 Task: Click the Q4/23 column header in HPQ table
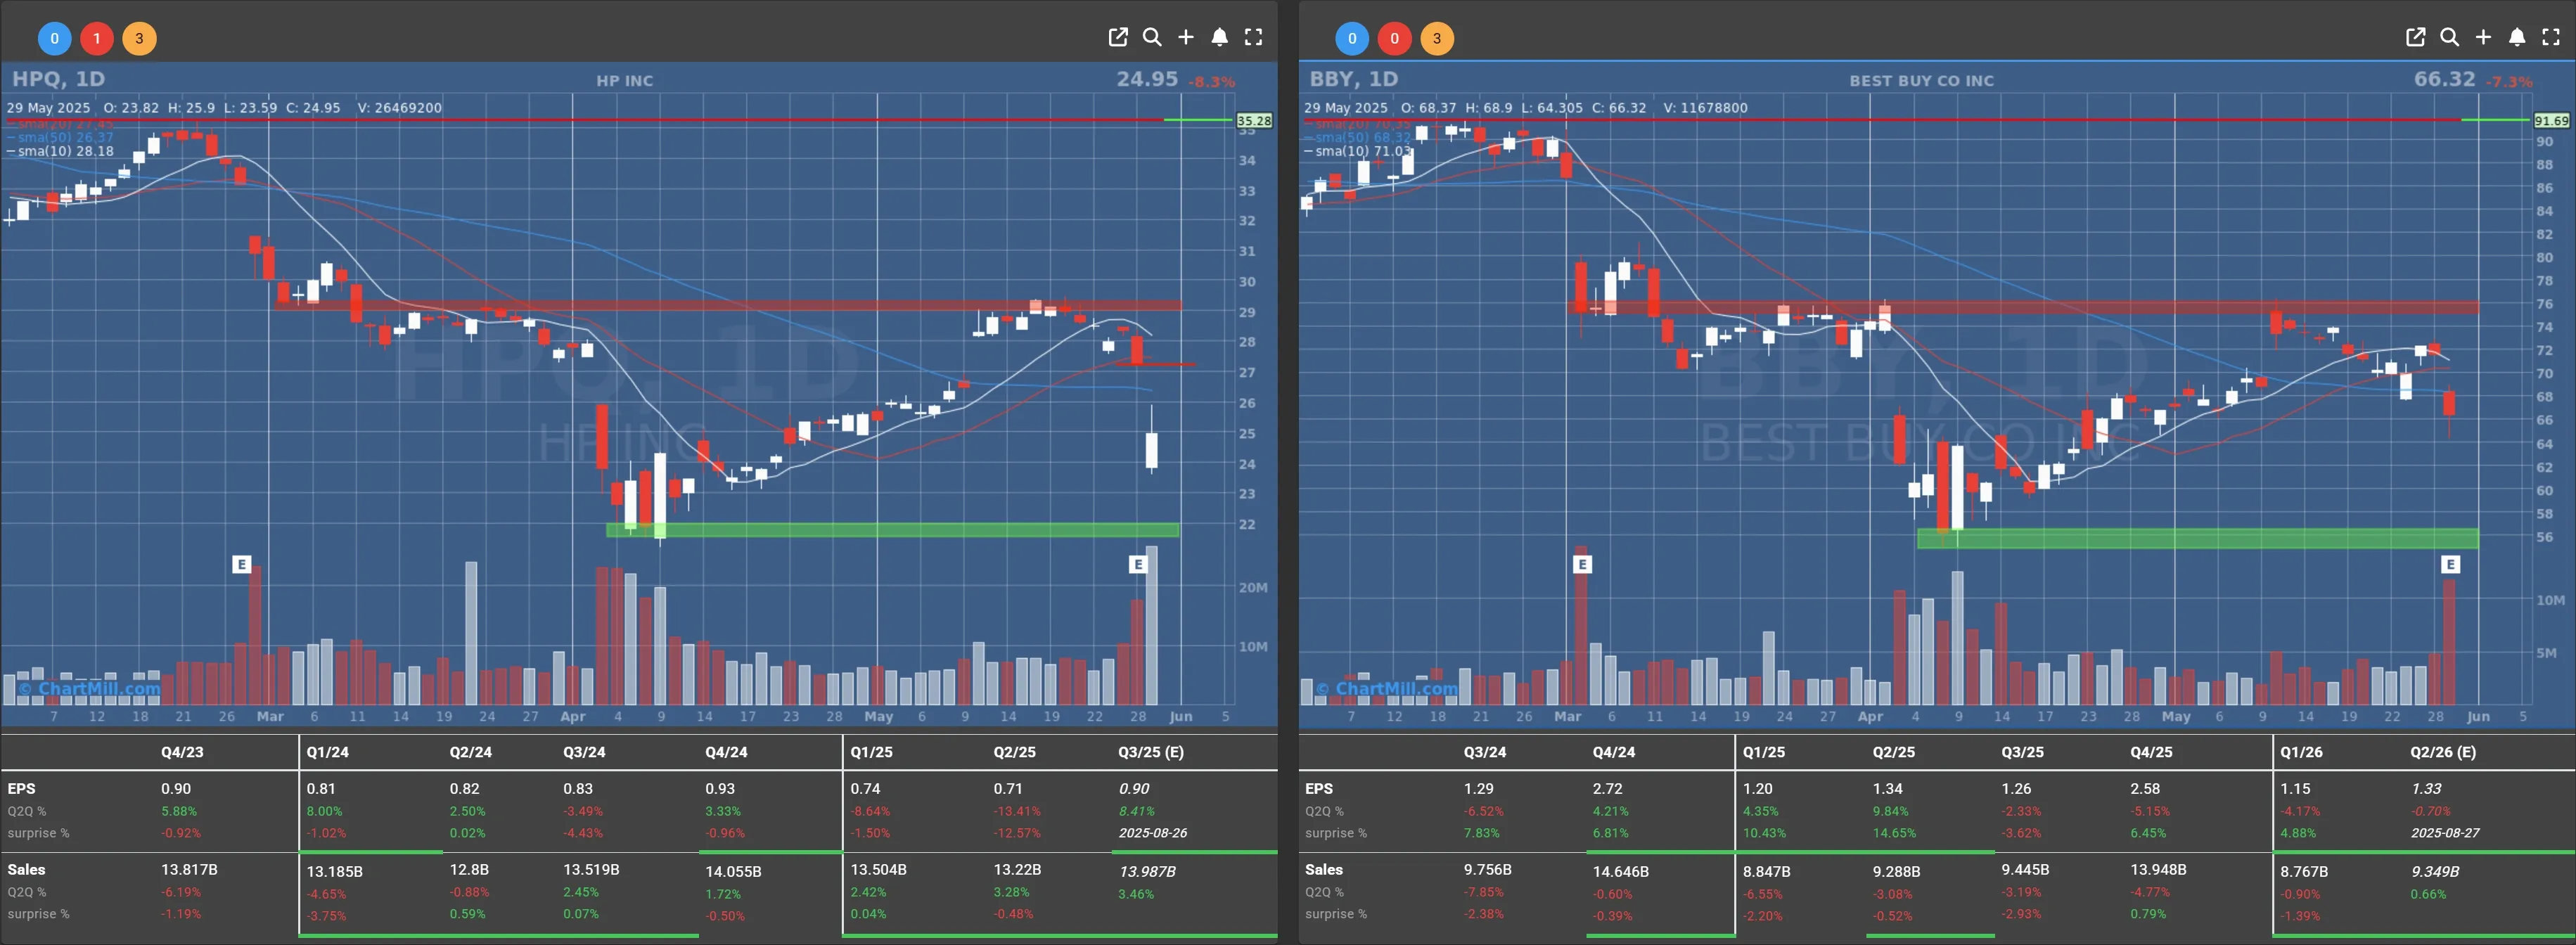pyautogui.click(x=182, y=752)
